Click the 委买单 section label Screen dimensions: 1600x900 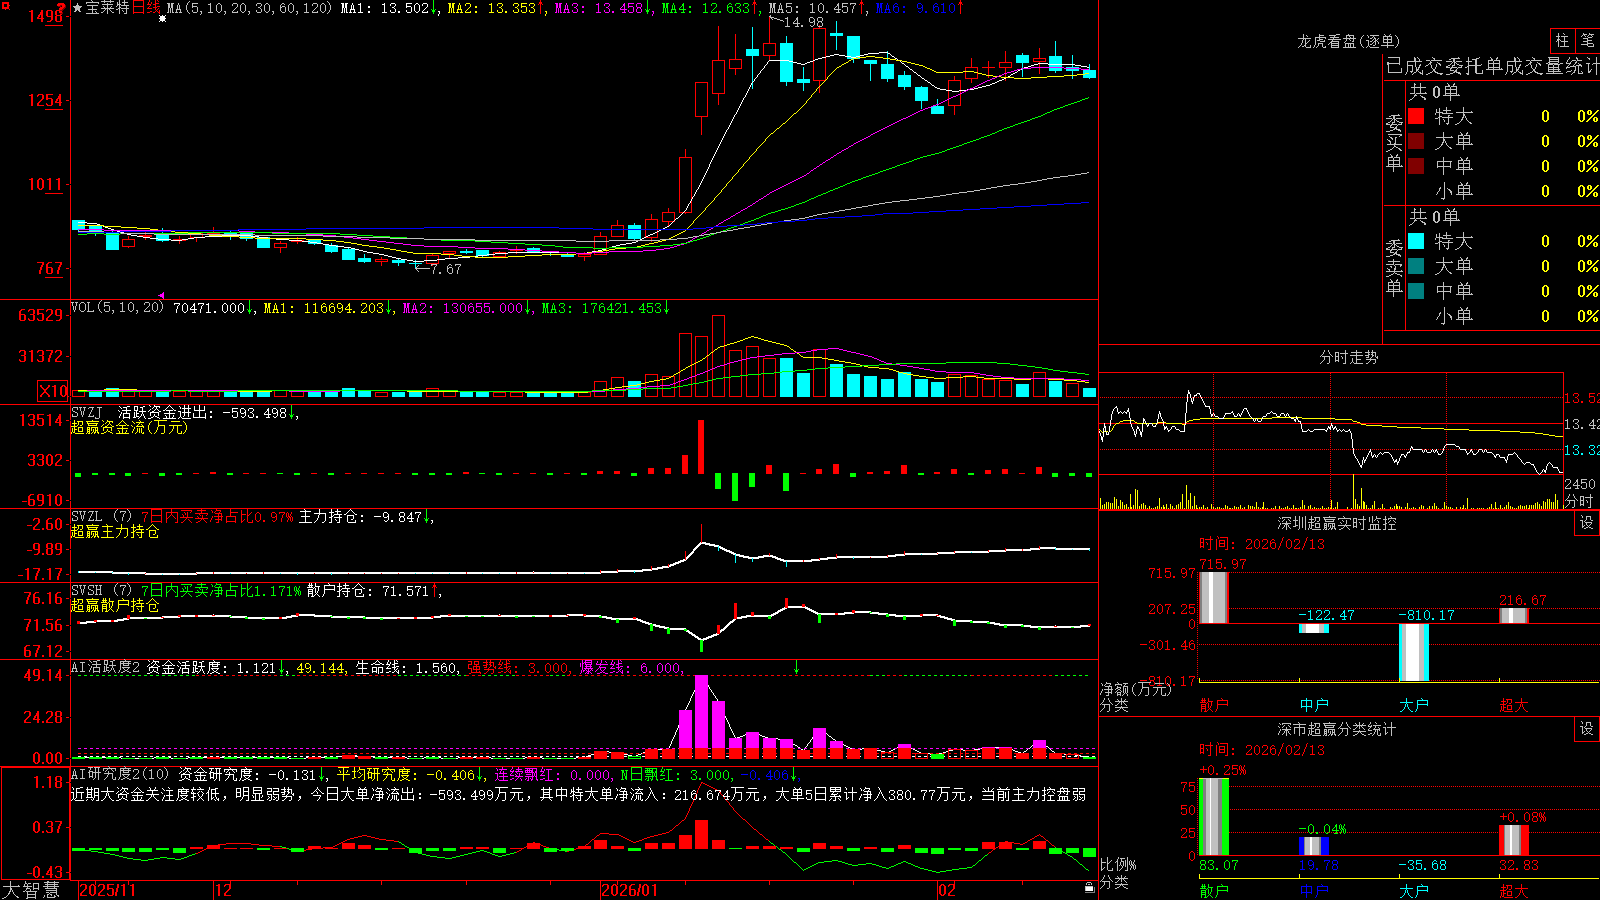pos(1394,143)
